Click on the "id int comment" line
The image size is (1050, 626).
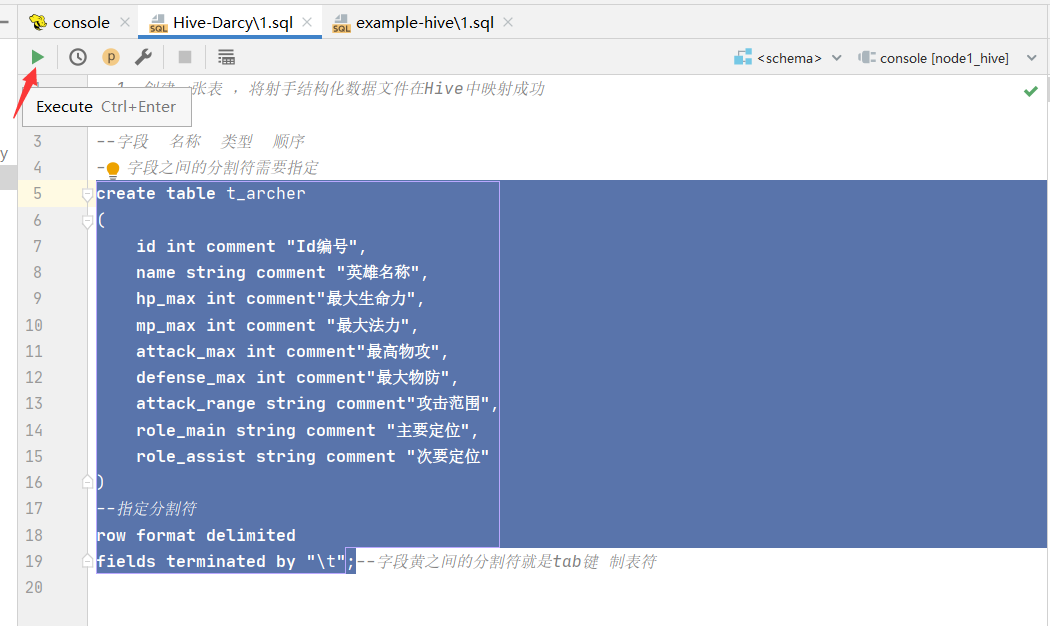click(251, 246)
